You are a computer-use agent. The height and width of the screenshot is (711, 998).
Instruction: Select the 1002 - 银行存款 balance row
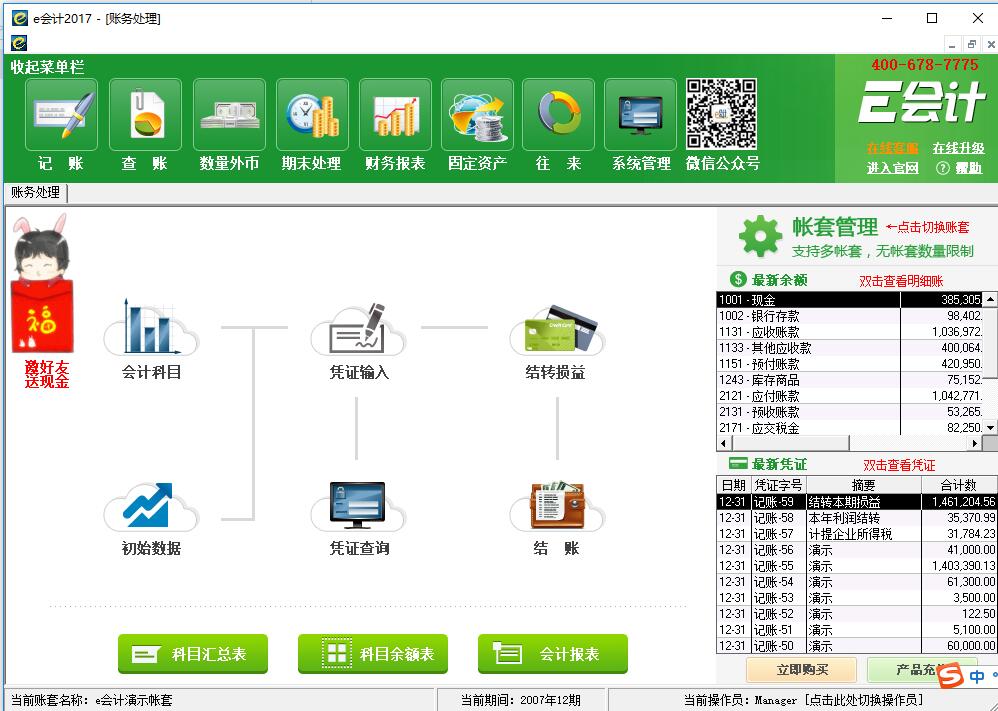tap(850, 316)
